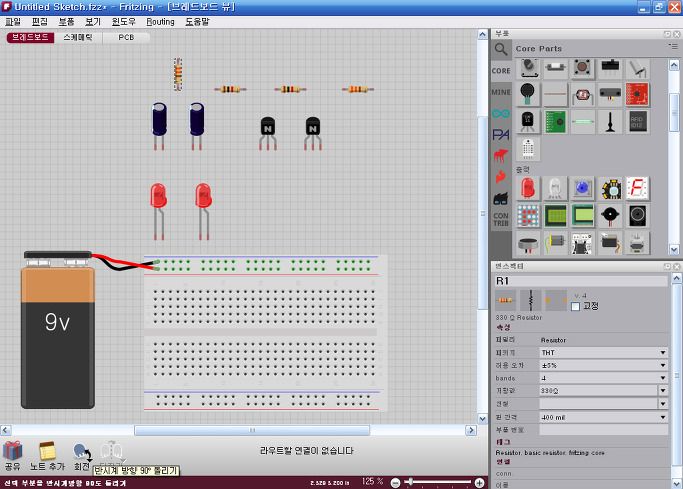Select the breadboard image in inspector

[x=505, y=300]
